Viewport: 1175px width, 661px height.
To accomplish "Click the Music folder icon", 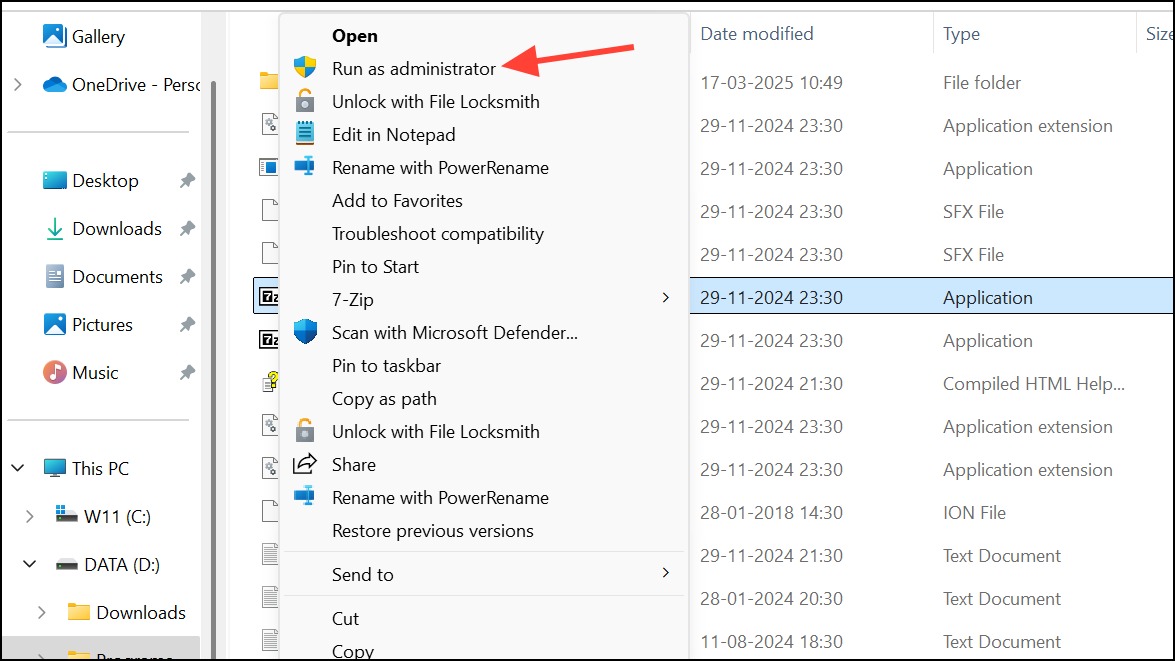I will click(54, 372).
